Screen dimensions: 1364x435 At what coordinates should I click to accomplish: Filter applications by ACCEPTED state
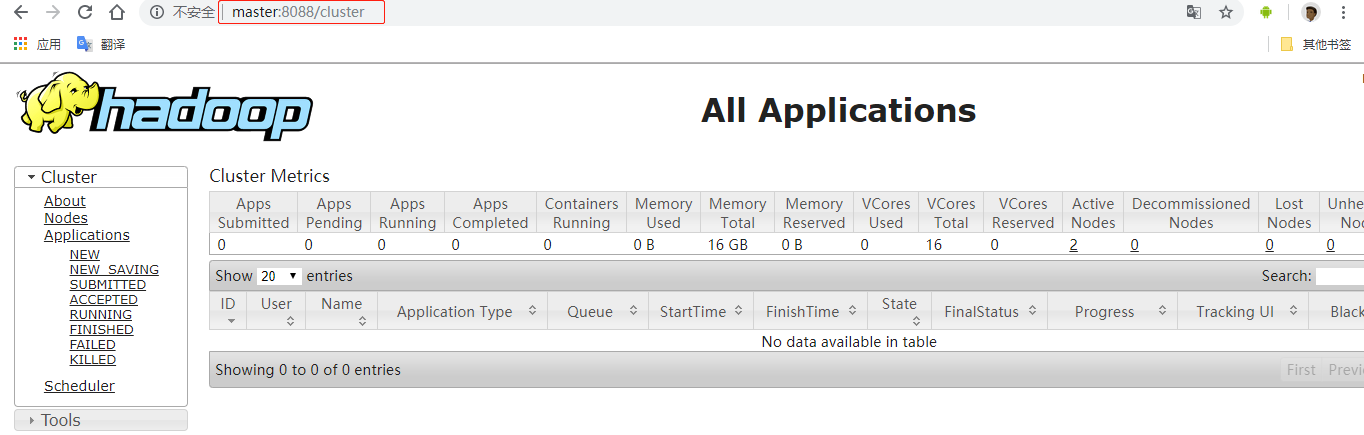pos(104,300)
